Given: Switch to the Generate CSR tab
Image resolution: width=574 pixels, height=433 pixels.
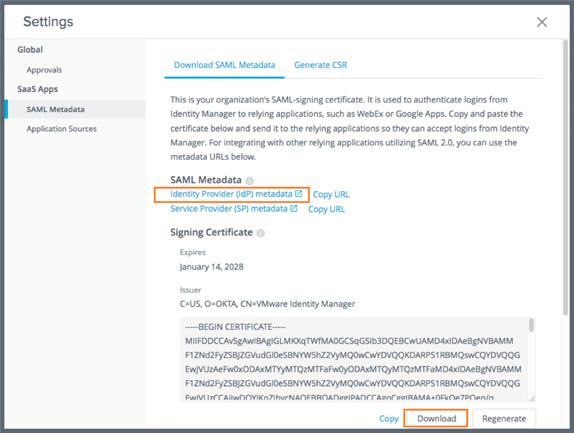Looking at the screenshot, I should click(320, 65).
